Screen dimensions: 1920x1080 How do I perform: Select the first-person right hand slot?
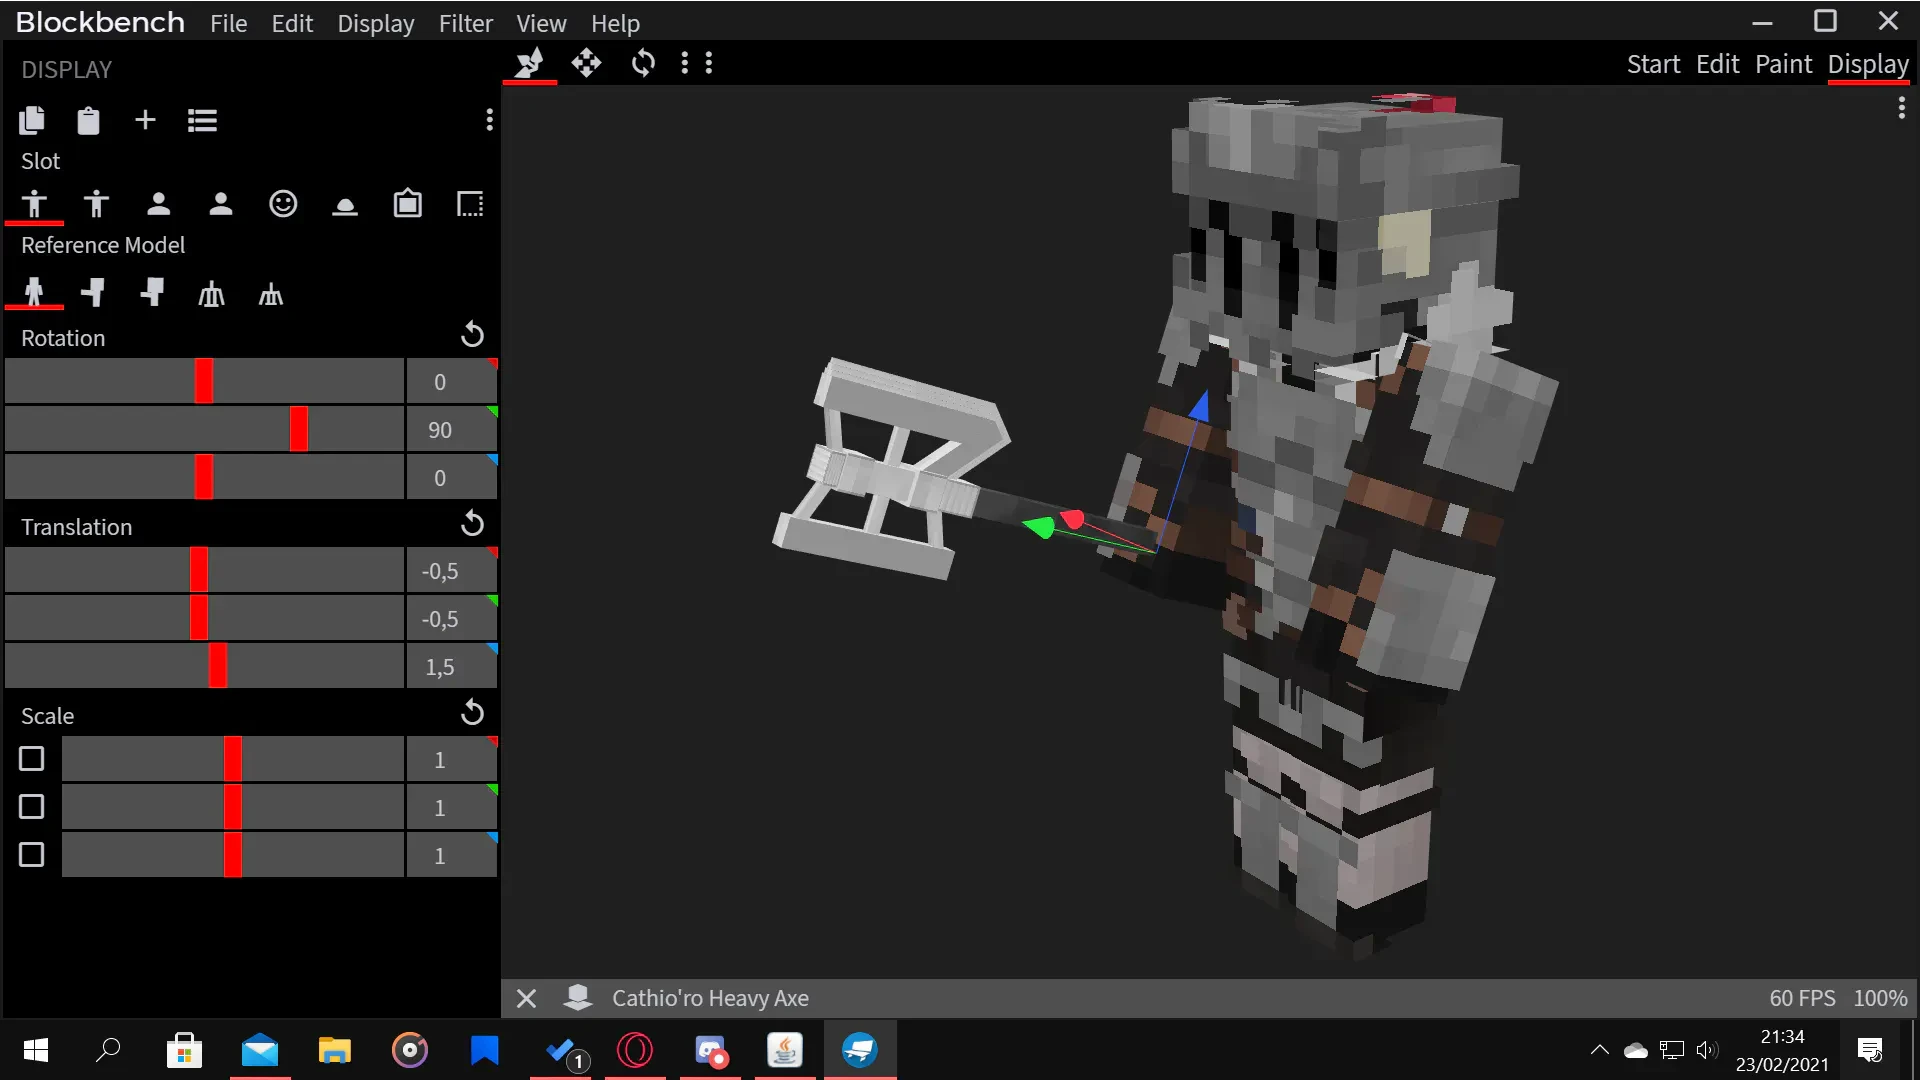click(158, 204)
